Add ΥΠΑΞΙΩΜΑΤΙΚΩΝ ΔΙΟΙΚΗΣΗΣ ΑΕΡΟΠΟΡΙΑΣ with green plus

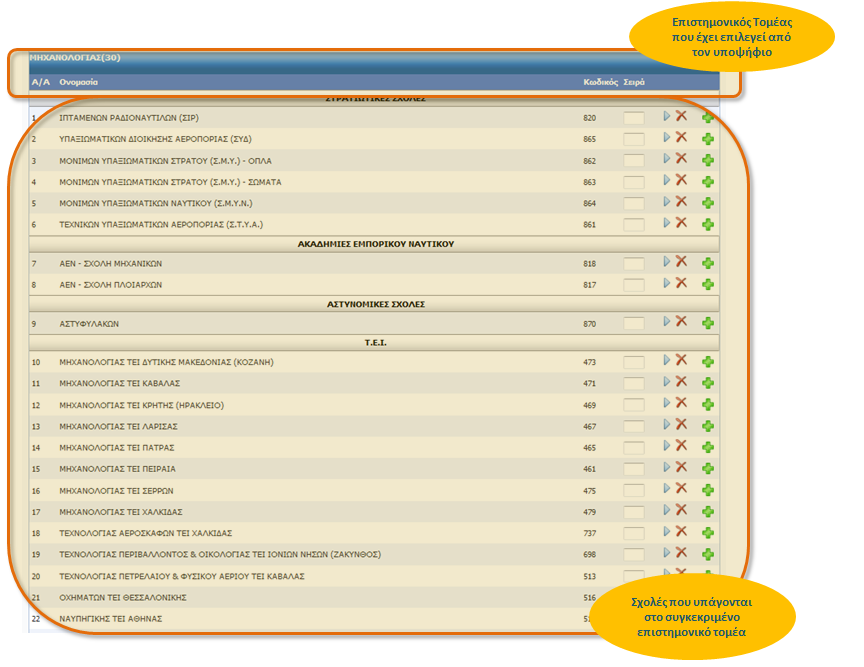tap(708, 139)
